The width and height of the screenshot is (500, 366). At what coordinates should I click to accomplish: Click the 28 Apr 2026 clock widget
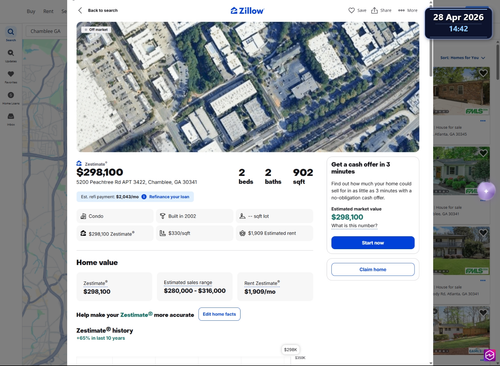[x=458, y=22]
